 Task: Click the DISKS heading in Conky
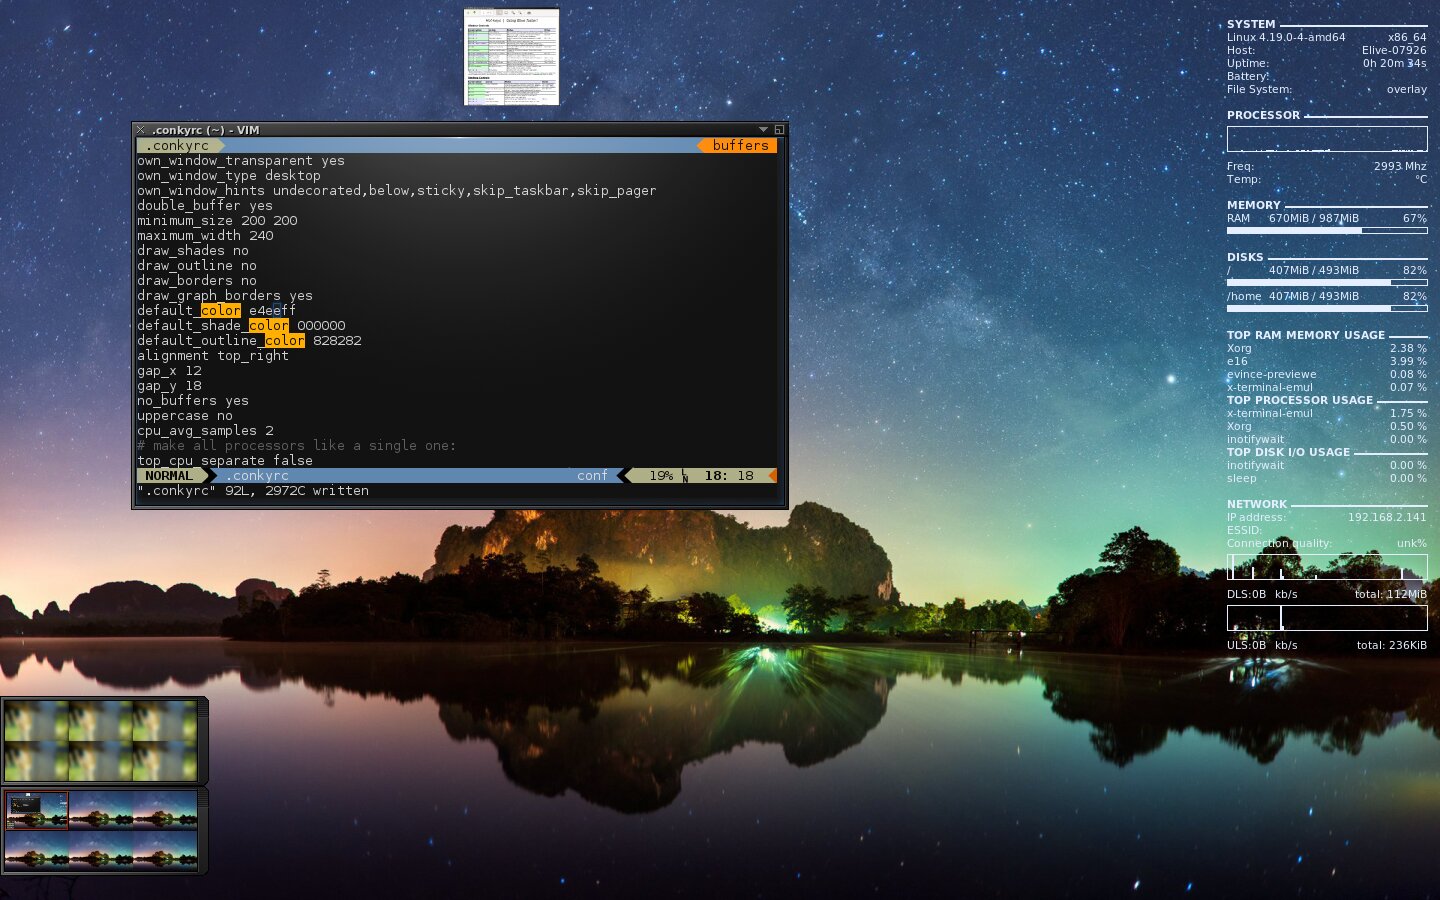click(x=1245, y=257)
